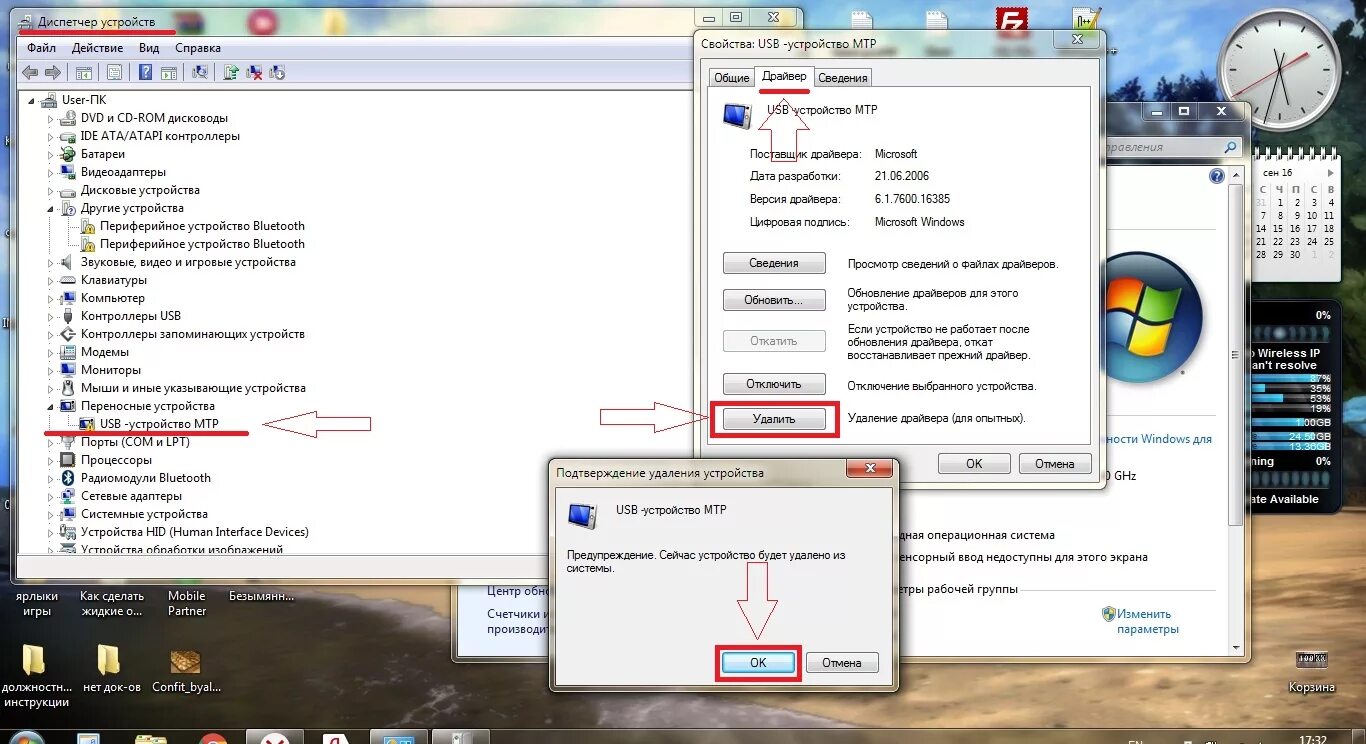Open the Файл menu
Viewport: 1366px width, 744px height.
pos(41,48)
